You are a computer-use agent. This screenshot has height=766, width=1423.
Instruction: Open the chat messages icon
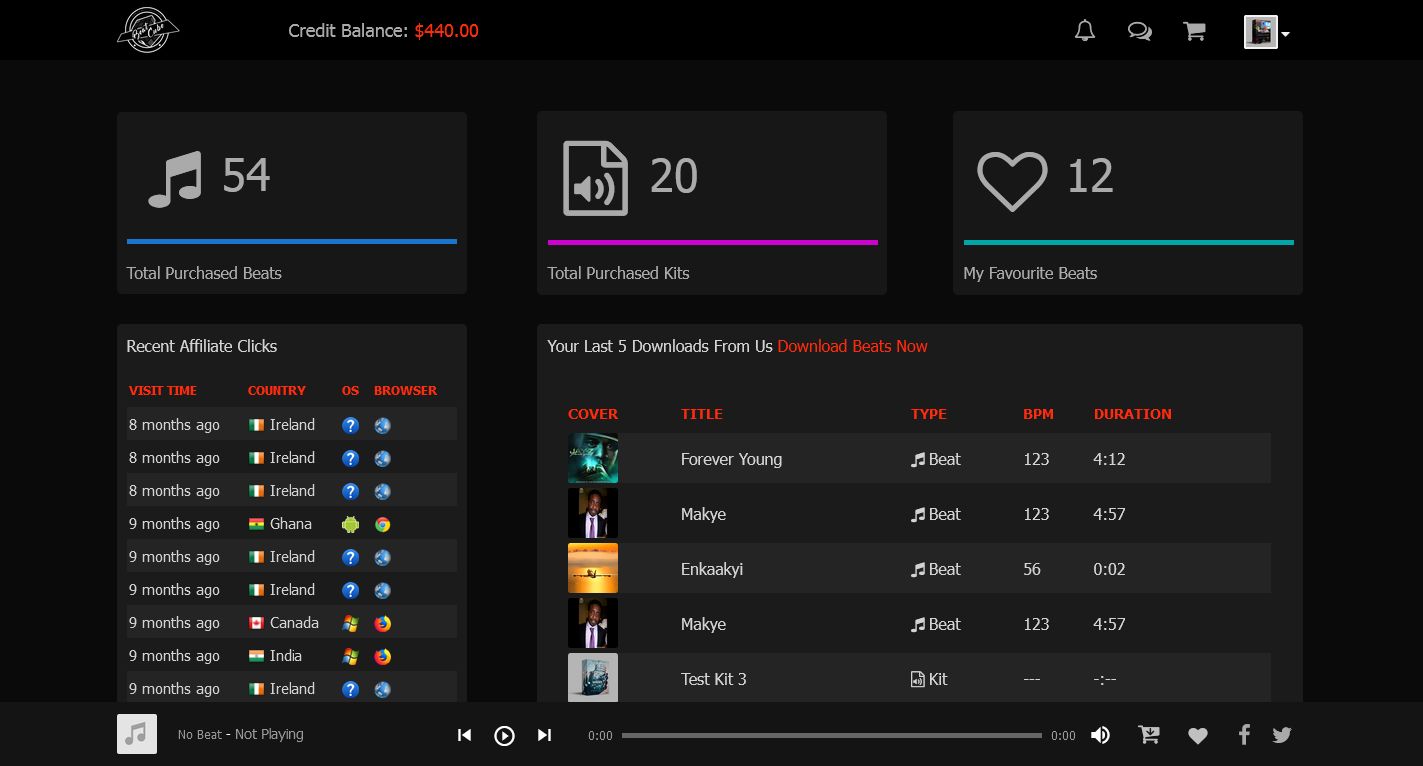point(1139,31)
